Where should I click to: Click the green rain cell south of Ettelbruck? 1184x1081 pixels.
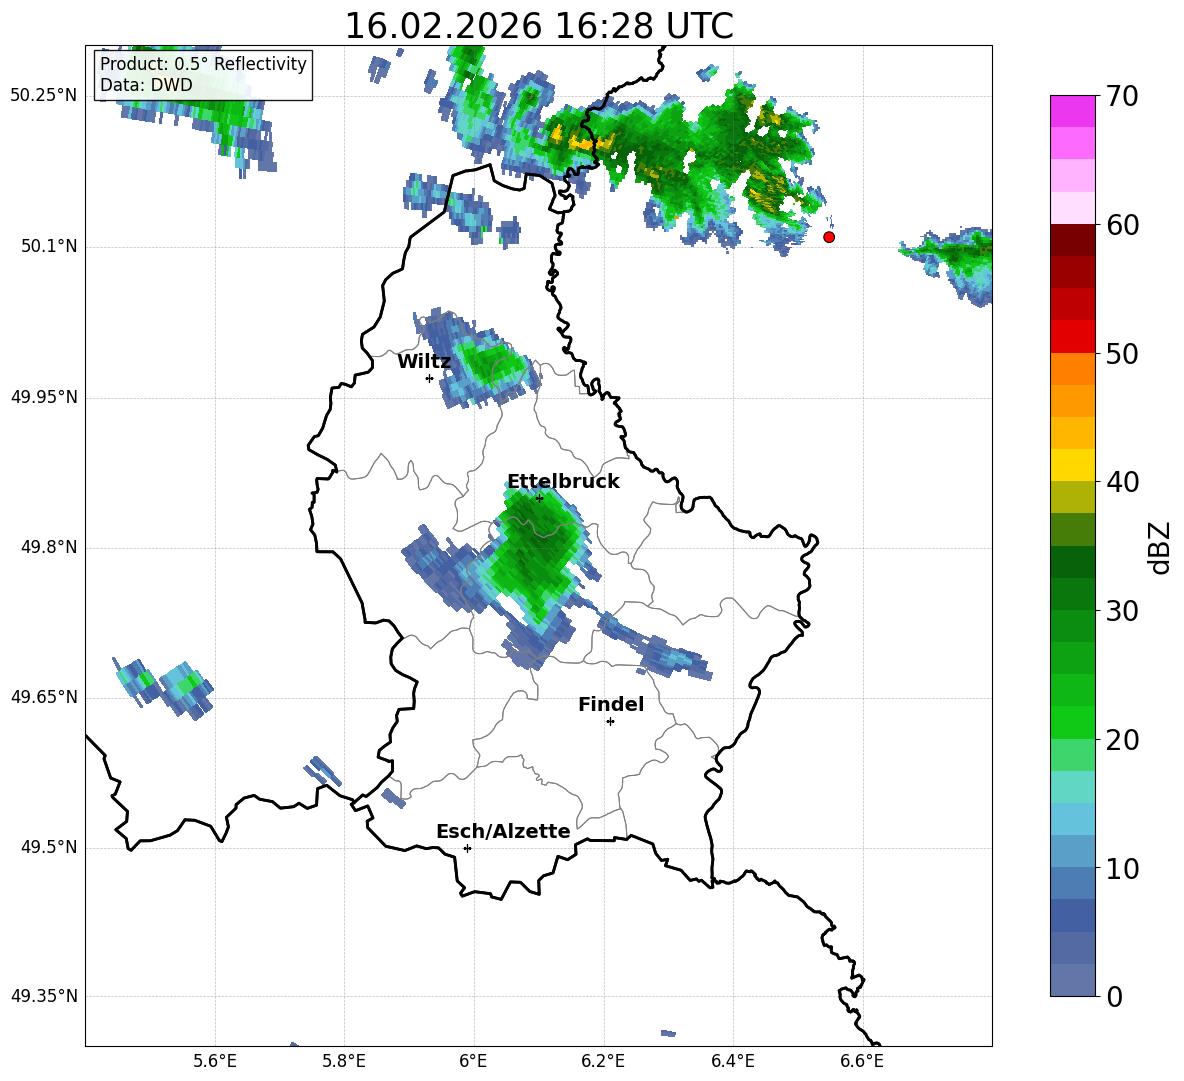[538, 557]
